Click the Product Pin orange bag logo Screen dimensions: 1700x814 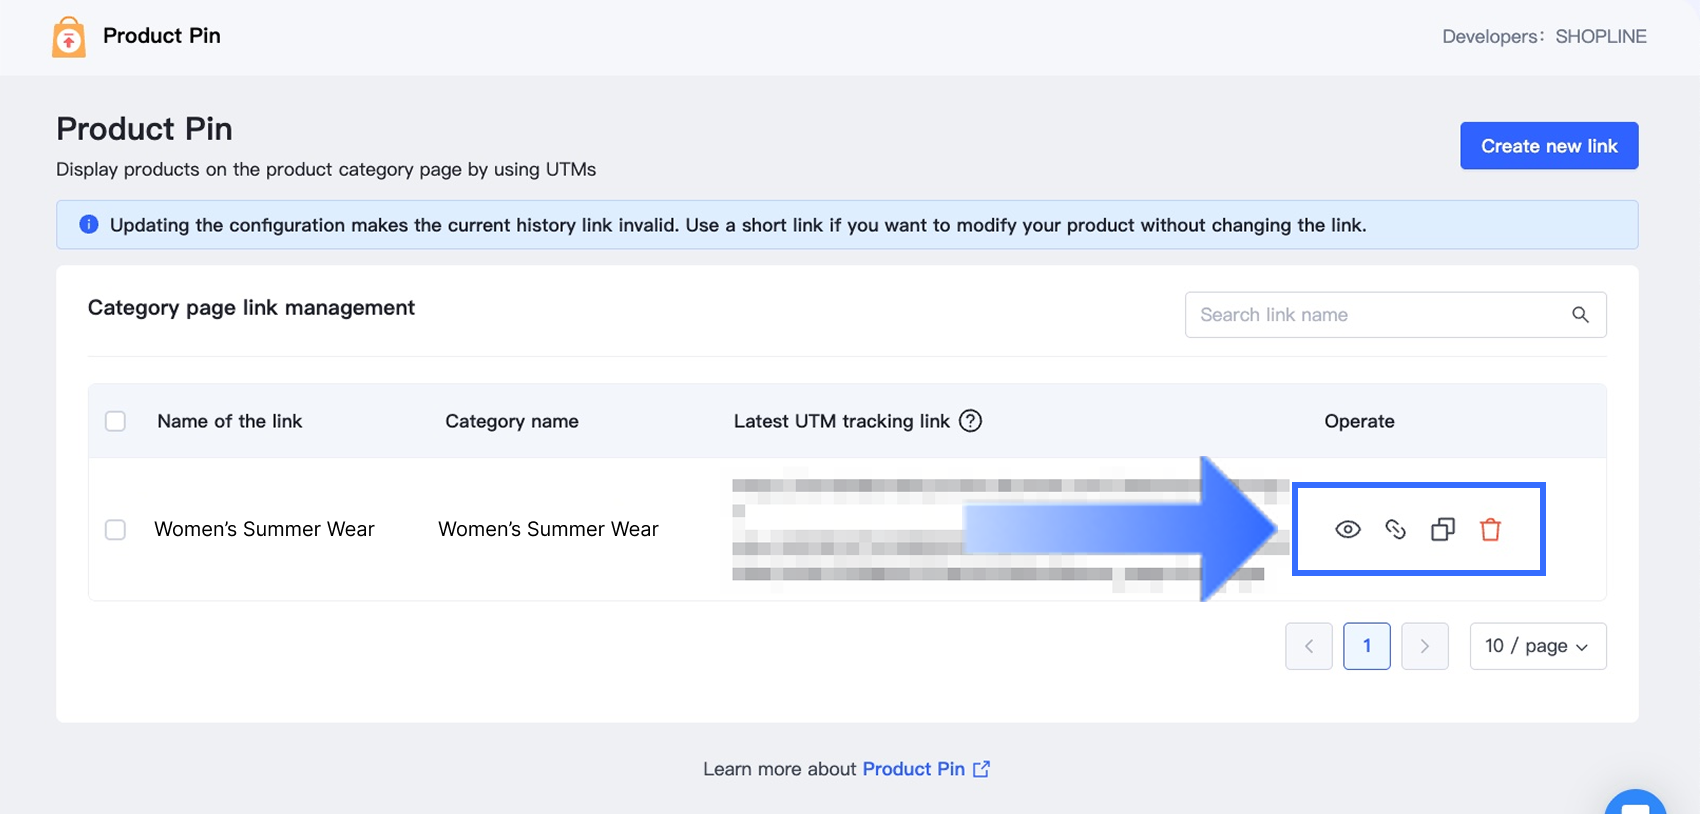pyautogui.click(x=68, y=37)
